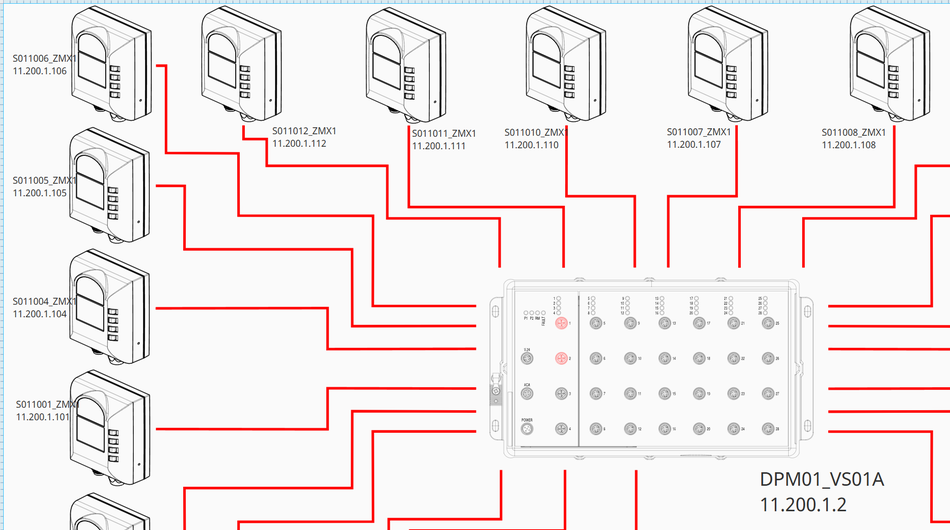Select the 11.200.1.108 IP label

click(848, 145)
